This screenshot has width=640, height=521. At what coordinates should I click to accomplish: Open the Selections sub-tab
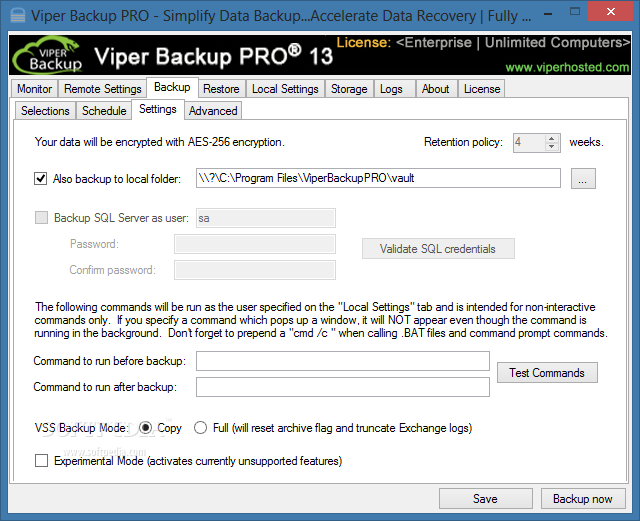(x=45, y=111)
